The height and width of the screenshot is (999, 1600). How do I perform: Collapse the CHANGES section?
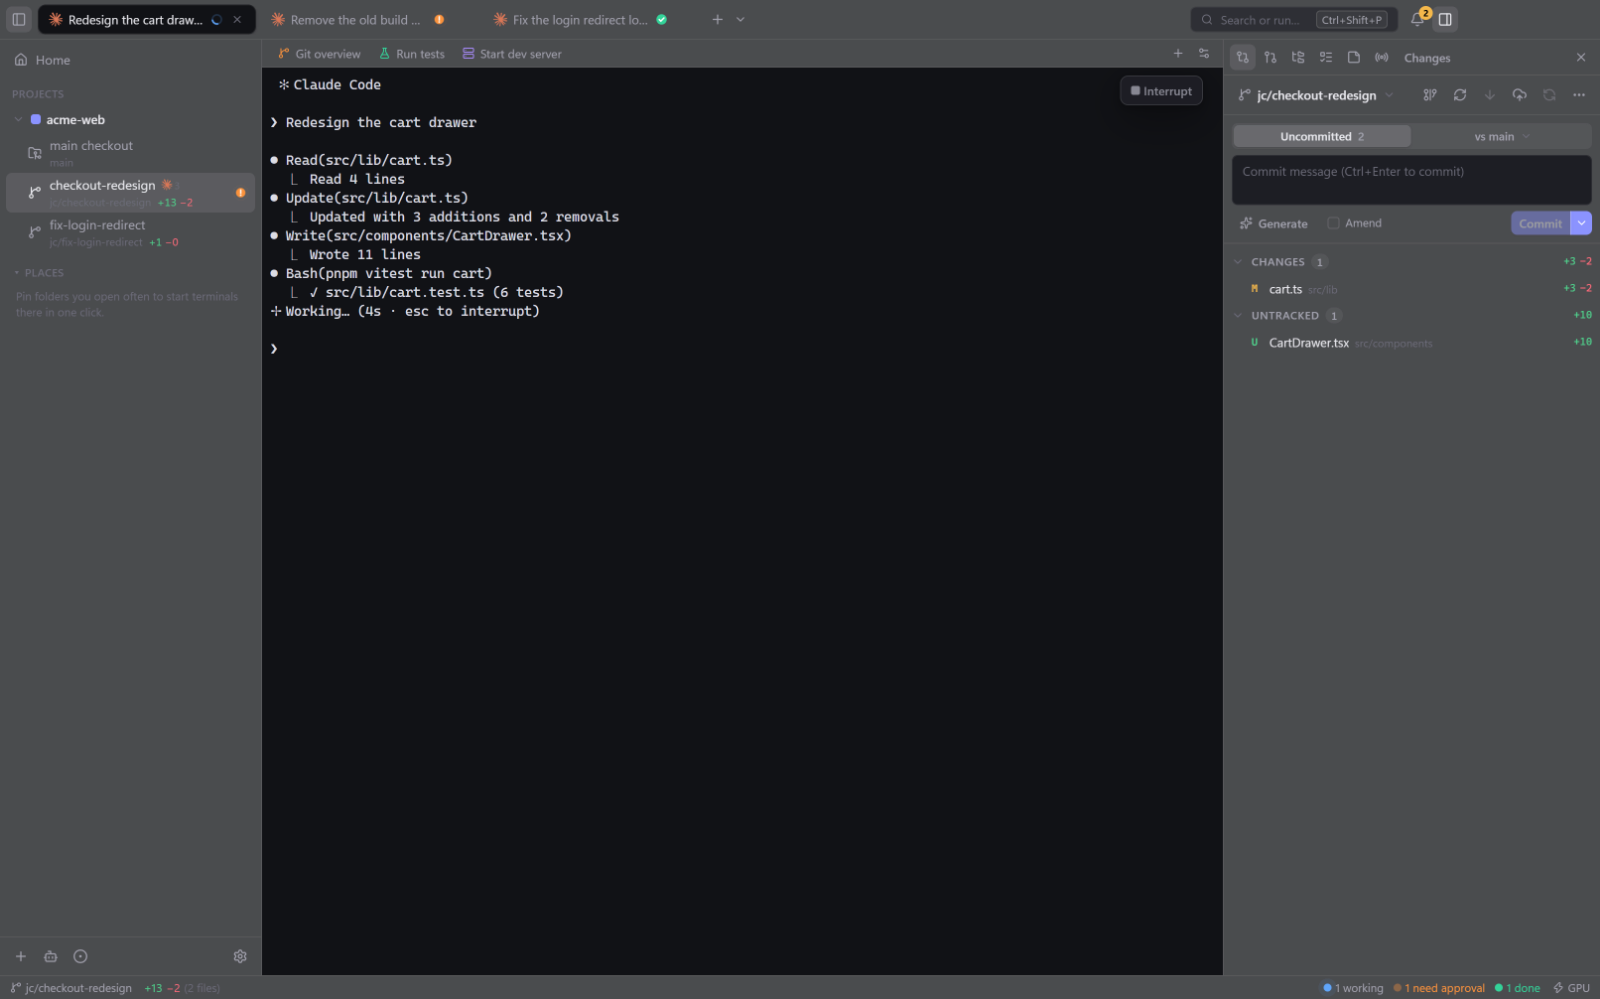click(x=1238, y=262)
